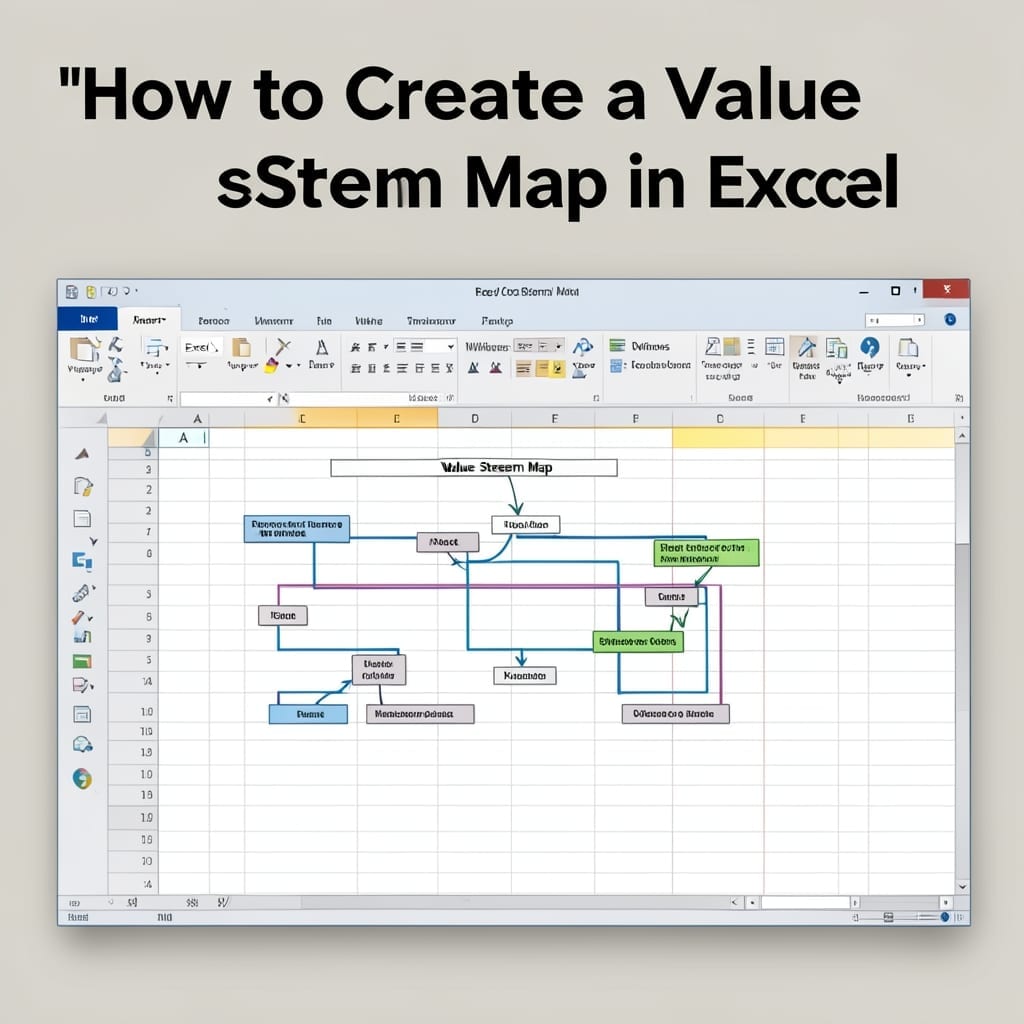
Task: Click the small blue grid icon in ribbon
Action: [x=616, y=366]
